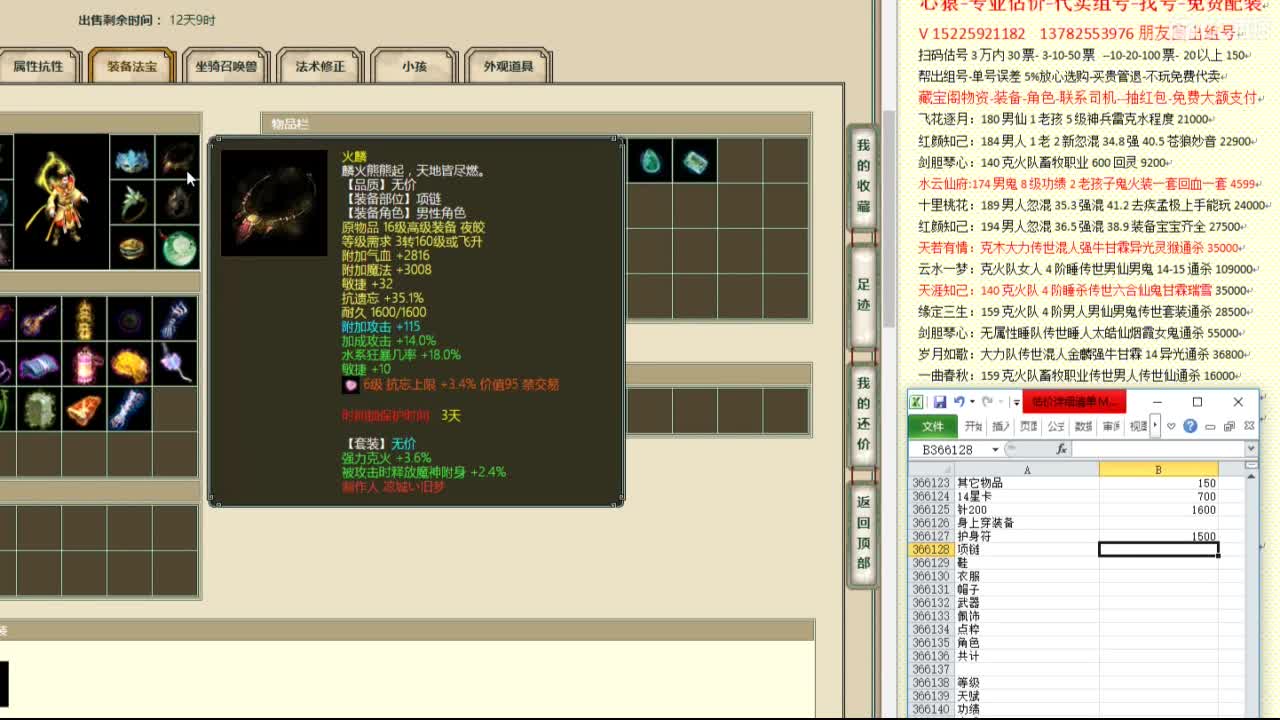Open the Excel 插入 ribbon tab
Image resolution: width=1280 pixels, height=720 pixels.
tap(1001, 426)
